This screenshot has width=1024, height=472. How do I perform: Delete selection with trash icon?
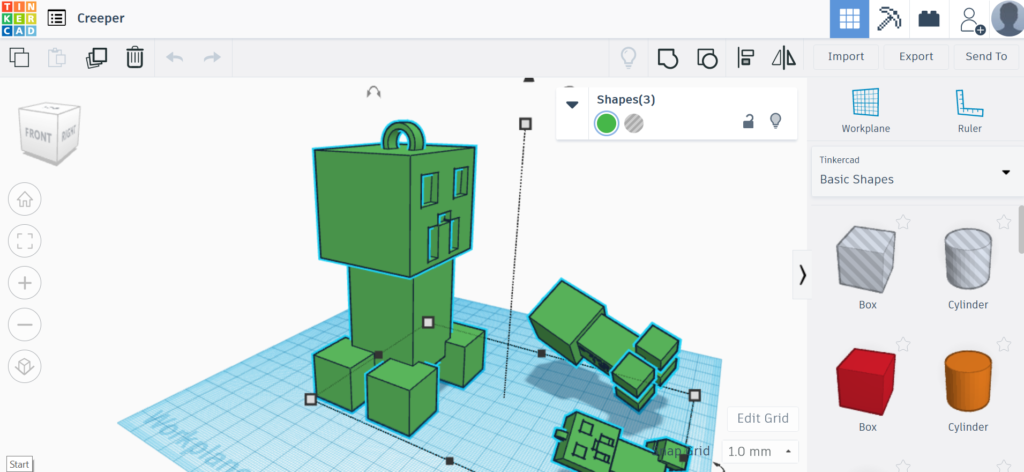point(135,57)
